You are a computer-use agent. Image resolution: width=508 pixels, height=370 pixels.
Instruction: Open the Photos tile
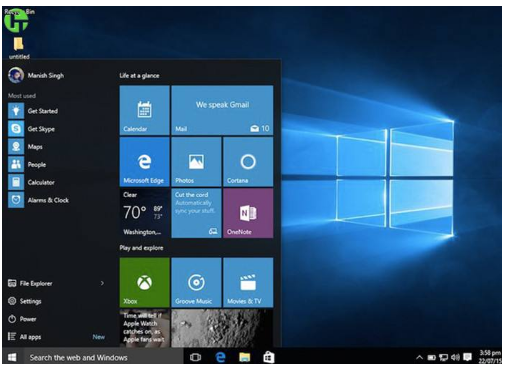196,162
